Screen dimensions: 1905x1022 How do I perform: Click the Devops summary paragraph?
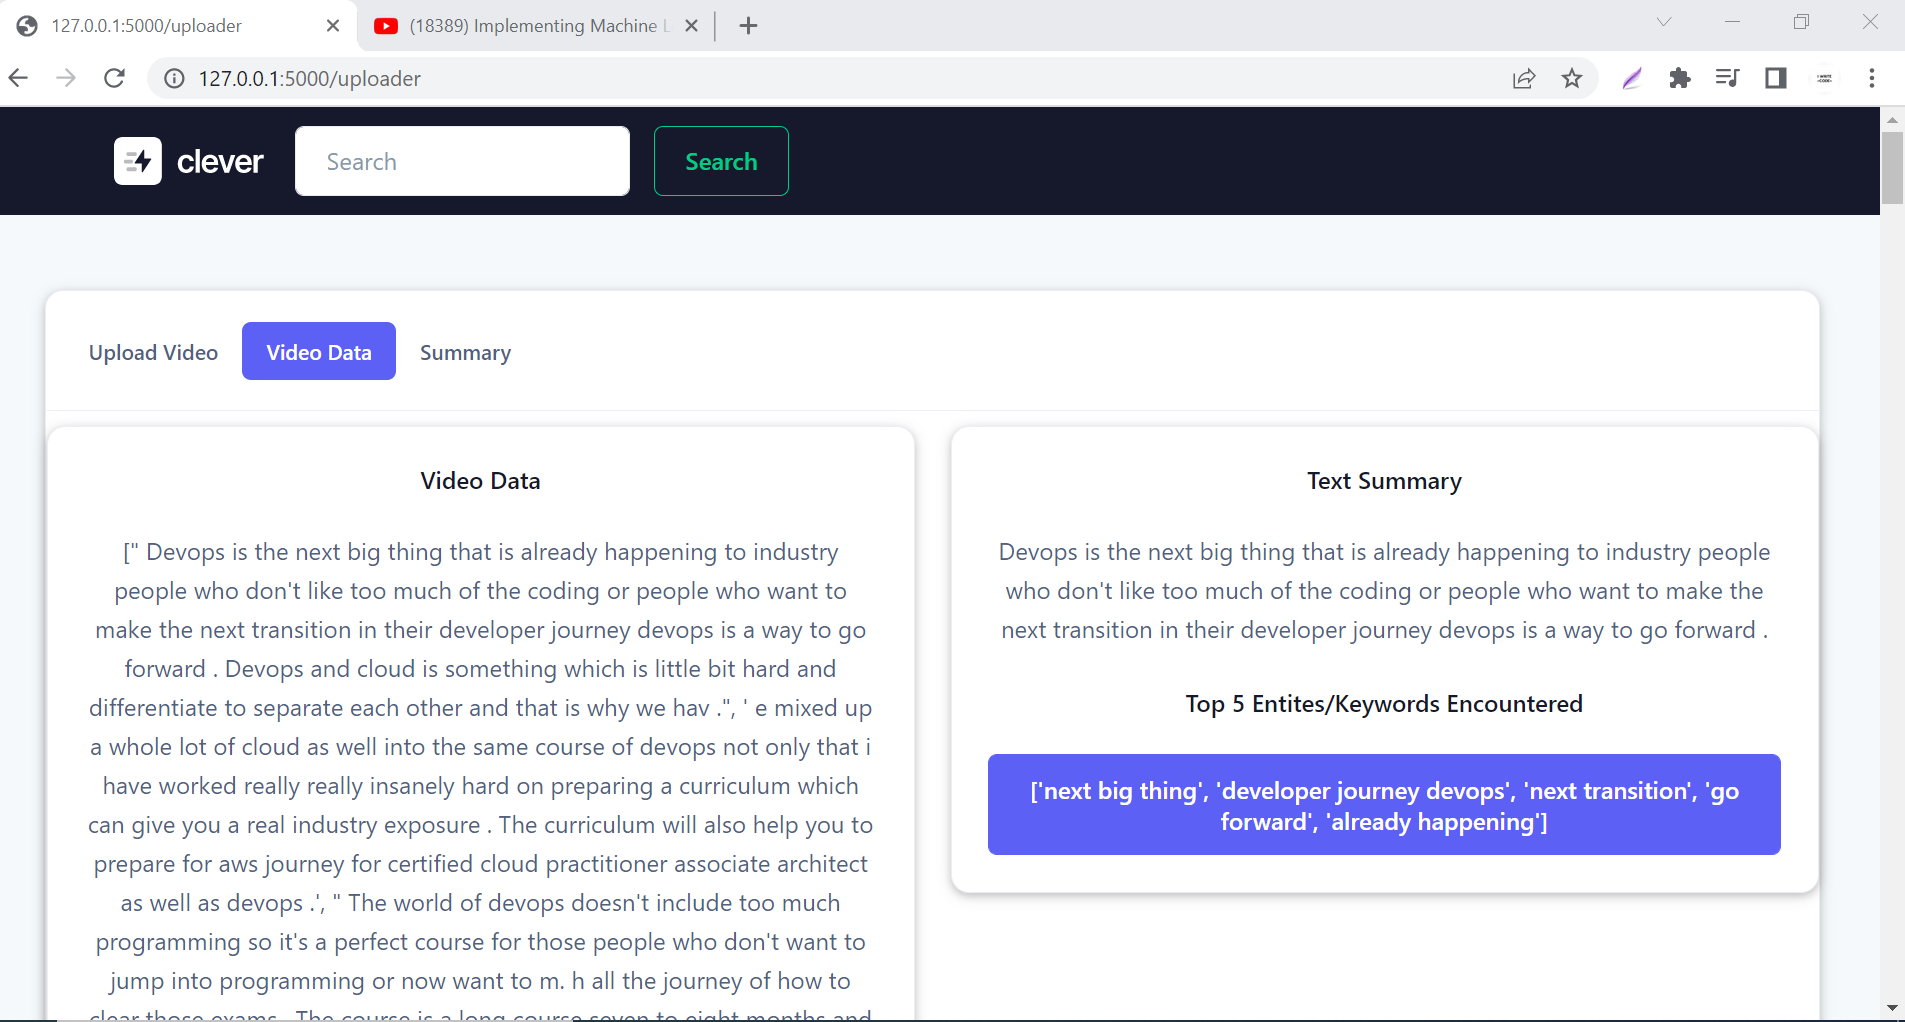point(1384,591)
